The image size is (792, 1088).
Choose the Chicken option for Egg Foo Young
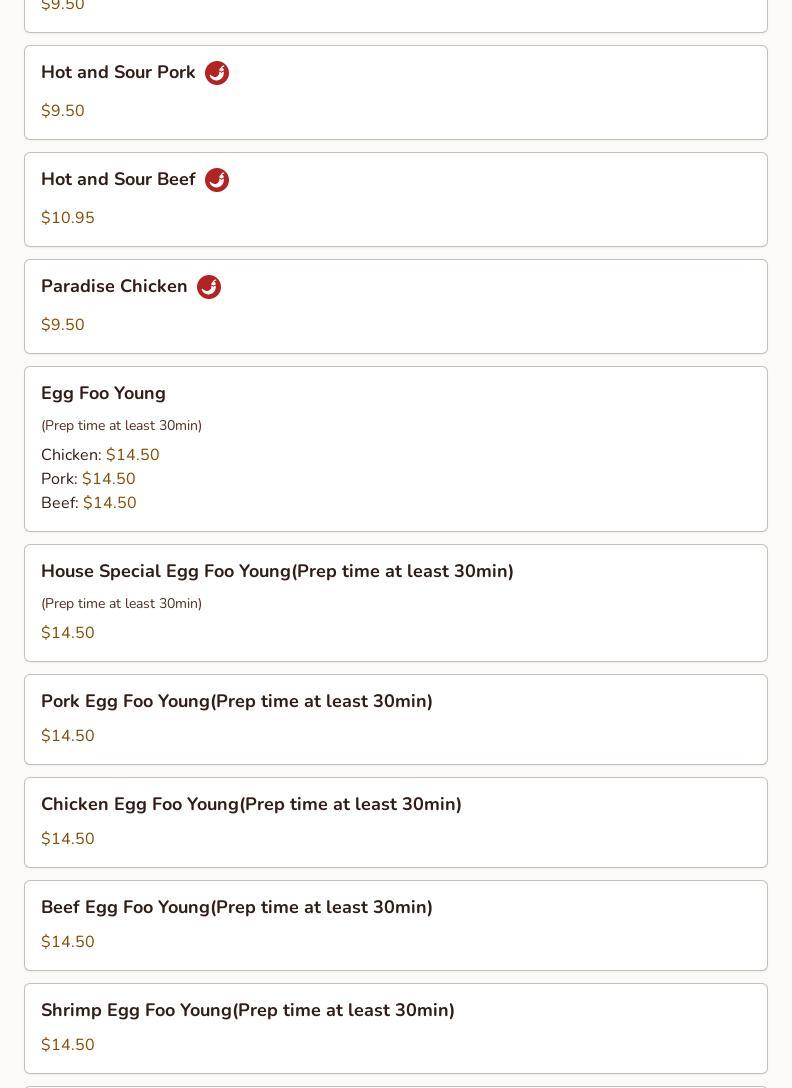tap(100, 455)
